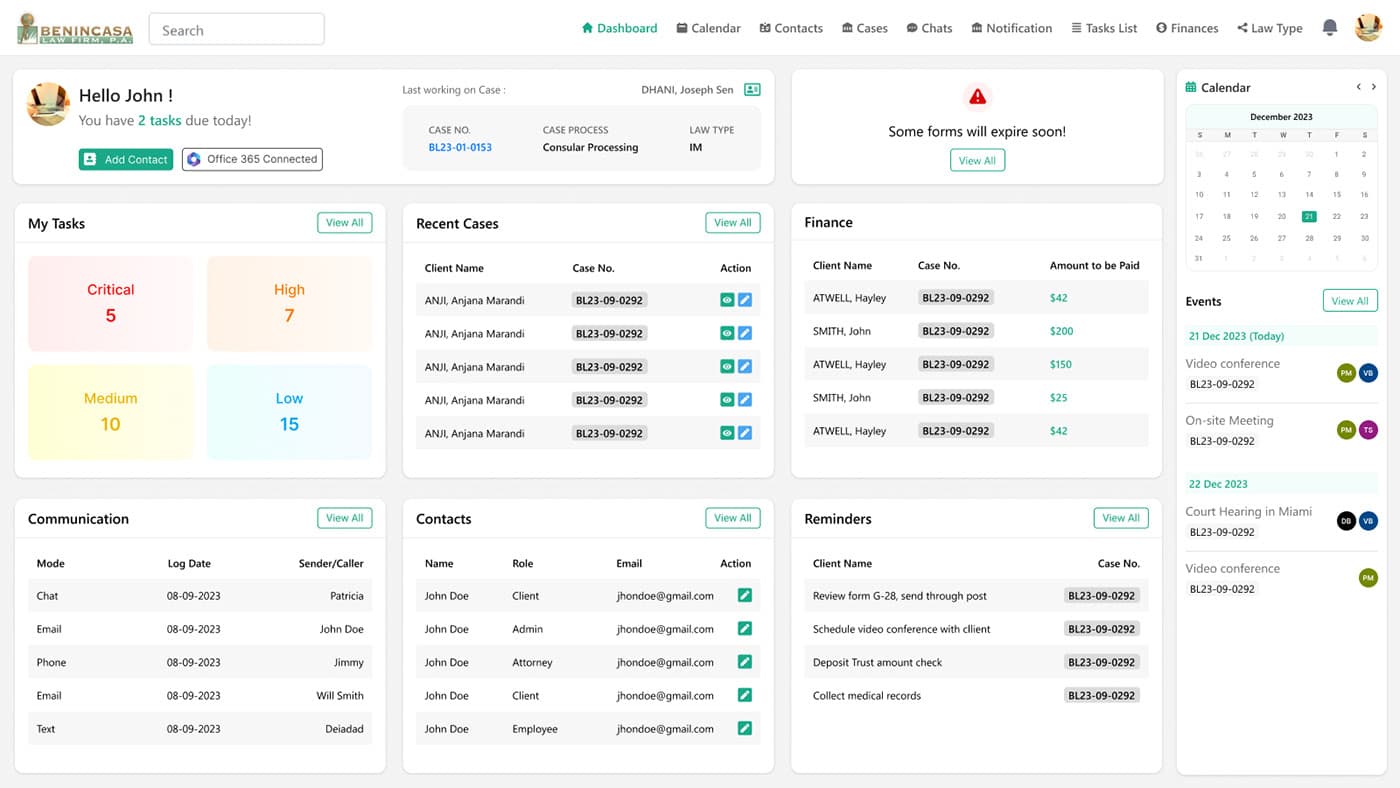Click the PM avatar on the Video conference event
Image resolution: width=1400 pixels, height=788 pixels.
tap(1346, 372)
